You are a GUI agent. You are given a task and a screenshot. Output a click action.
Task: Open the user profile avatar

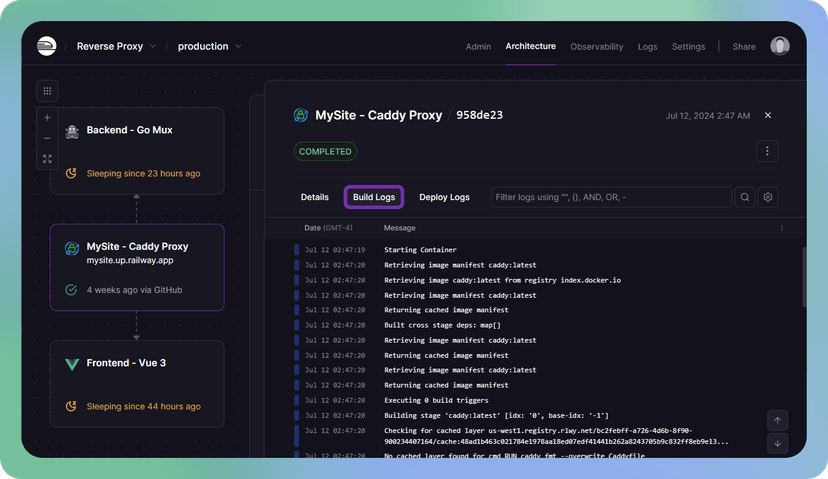click(780, 46)
